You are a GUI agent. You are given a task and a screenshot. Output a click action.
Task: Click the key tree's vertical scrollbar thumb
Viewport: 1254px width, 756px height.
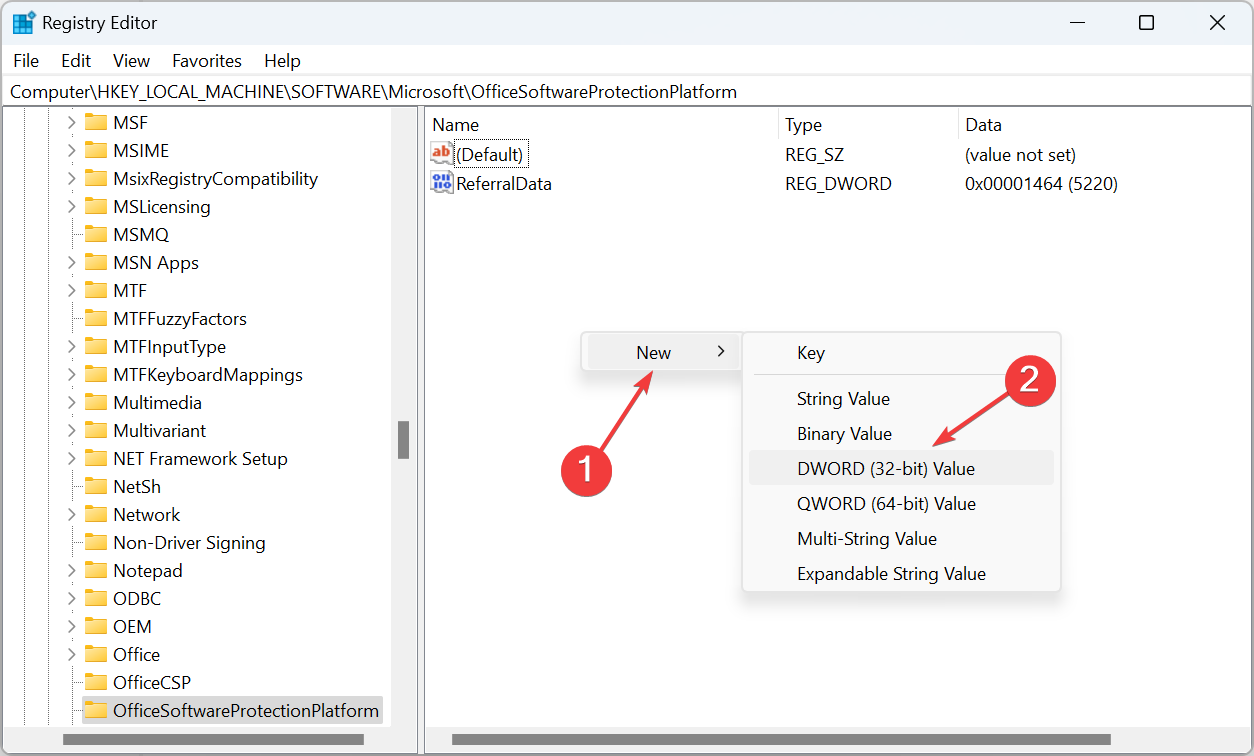[403, 440]
